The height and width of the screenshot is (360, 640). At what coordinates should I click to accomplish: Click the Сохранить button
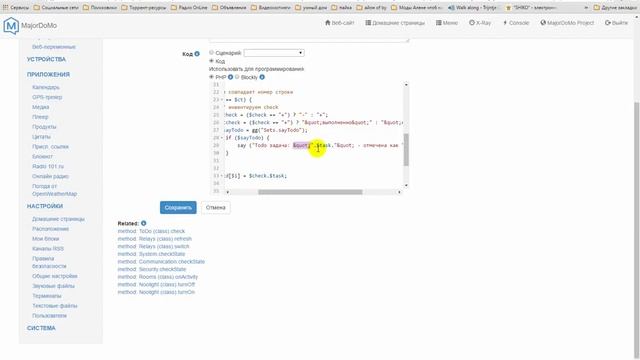[178, 207]
